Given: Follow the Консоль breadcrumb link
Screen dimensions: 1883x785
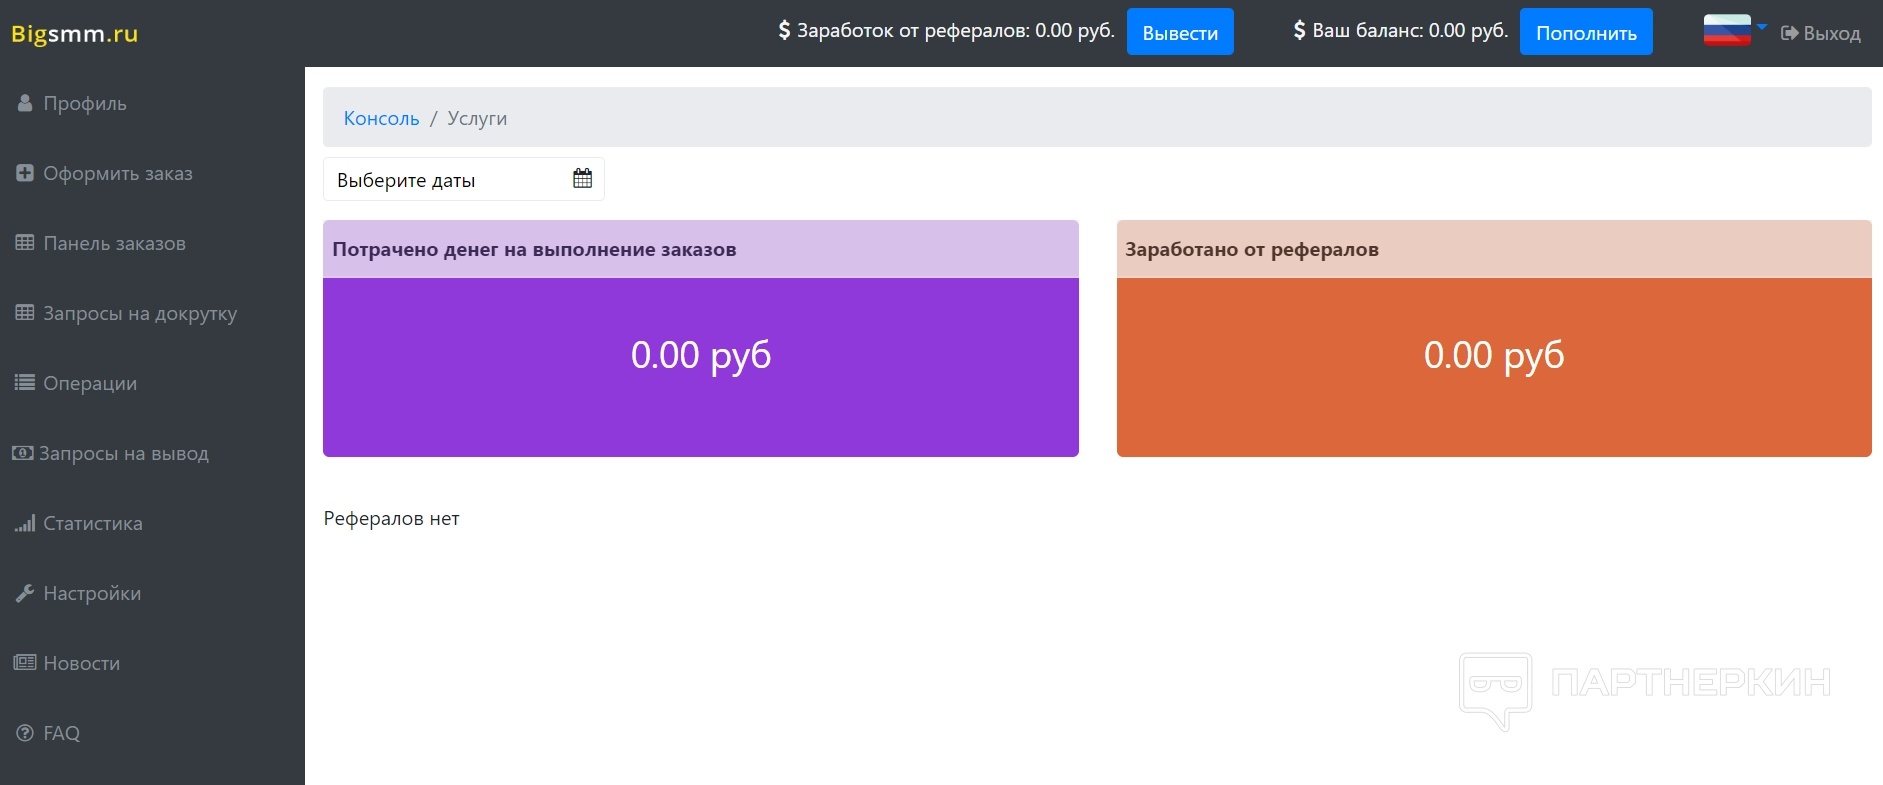Looking at the screenshot, I should tap(381, 118).
